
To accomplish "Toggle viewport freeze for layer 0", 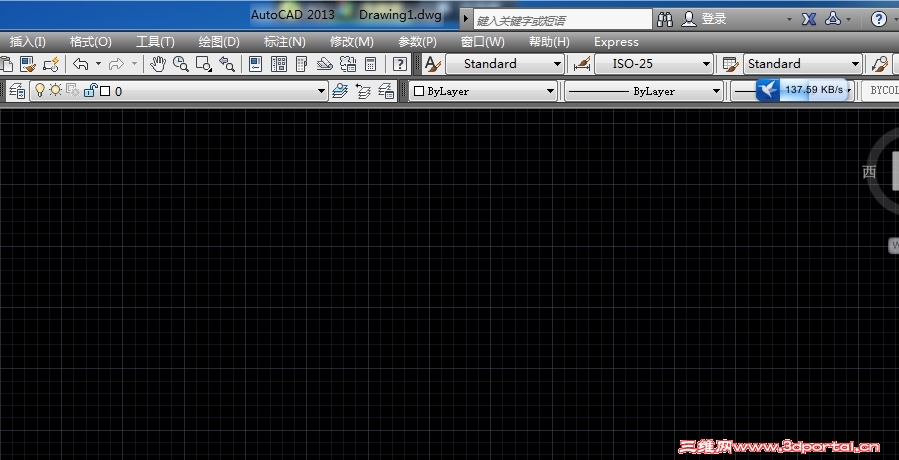I will click(73, 90).
